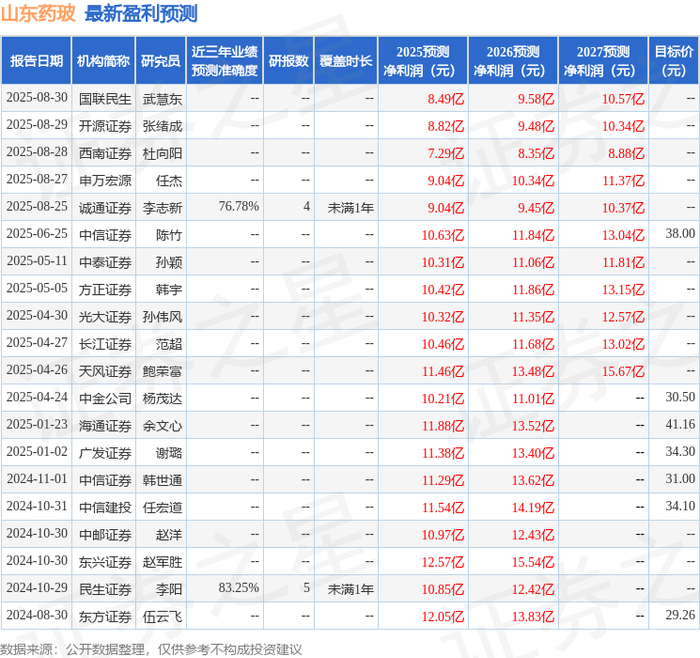The width and height of the screenshot is (700, 658).
Task: Click the 13.04亿 profit value
Action: pyautogui.click(x=623, y=235)
